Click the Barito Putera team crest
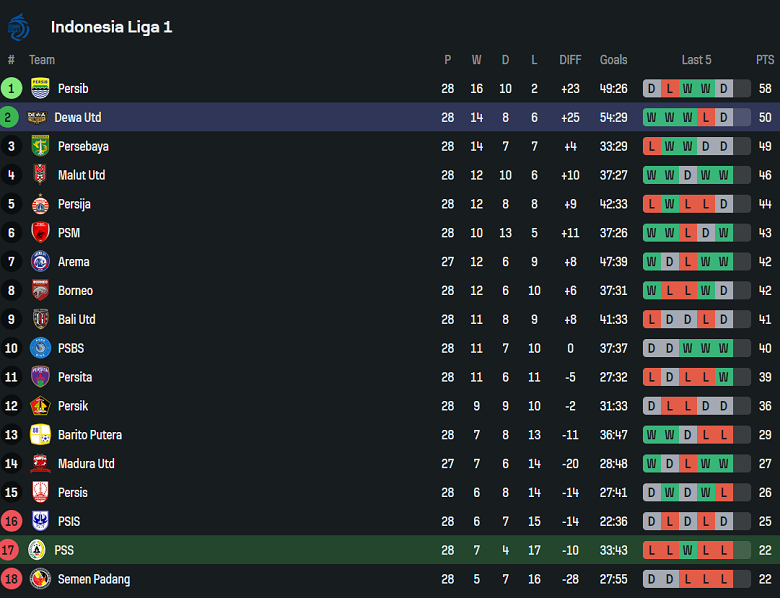The image size is (780, 598). (x=40, y=435)
